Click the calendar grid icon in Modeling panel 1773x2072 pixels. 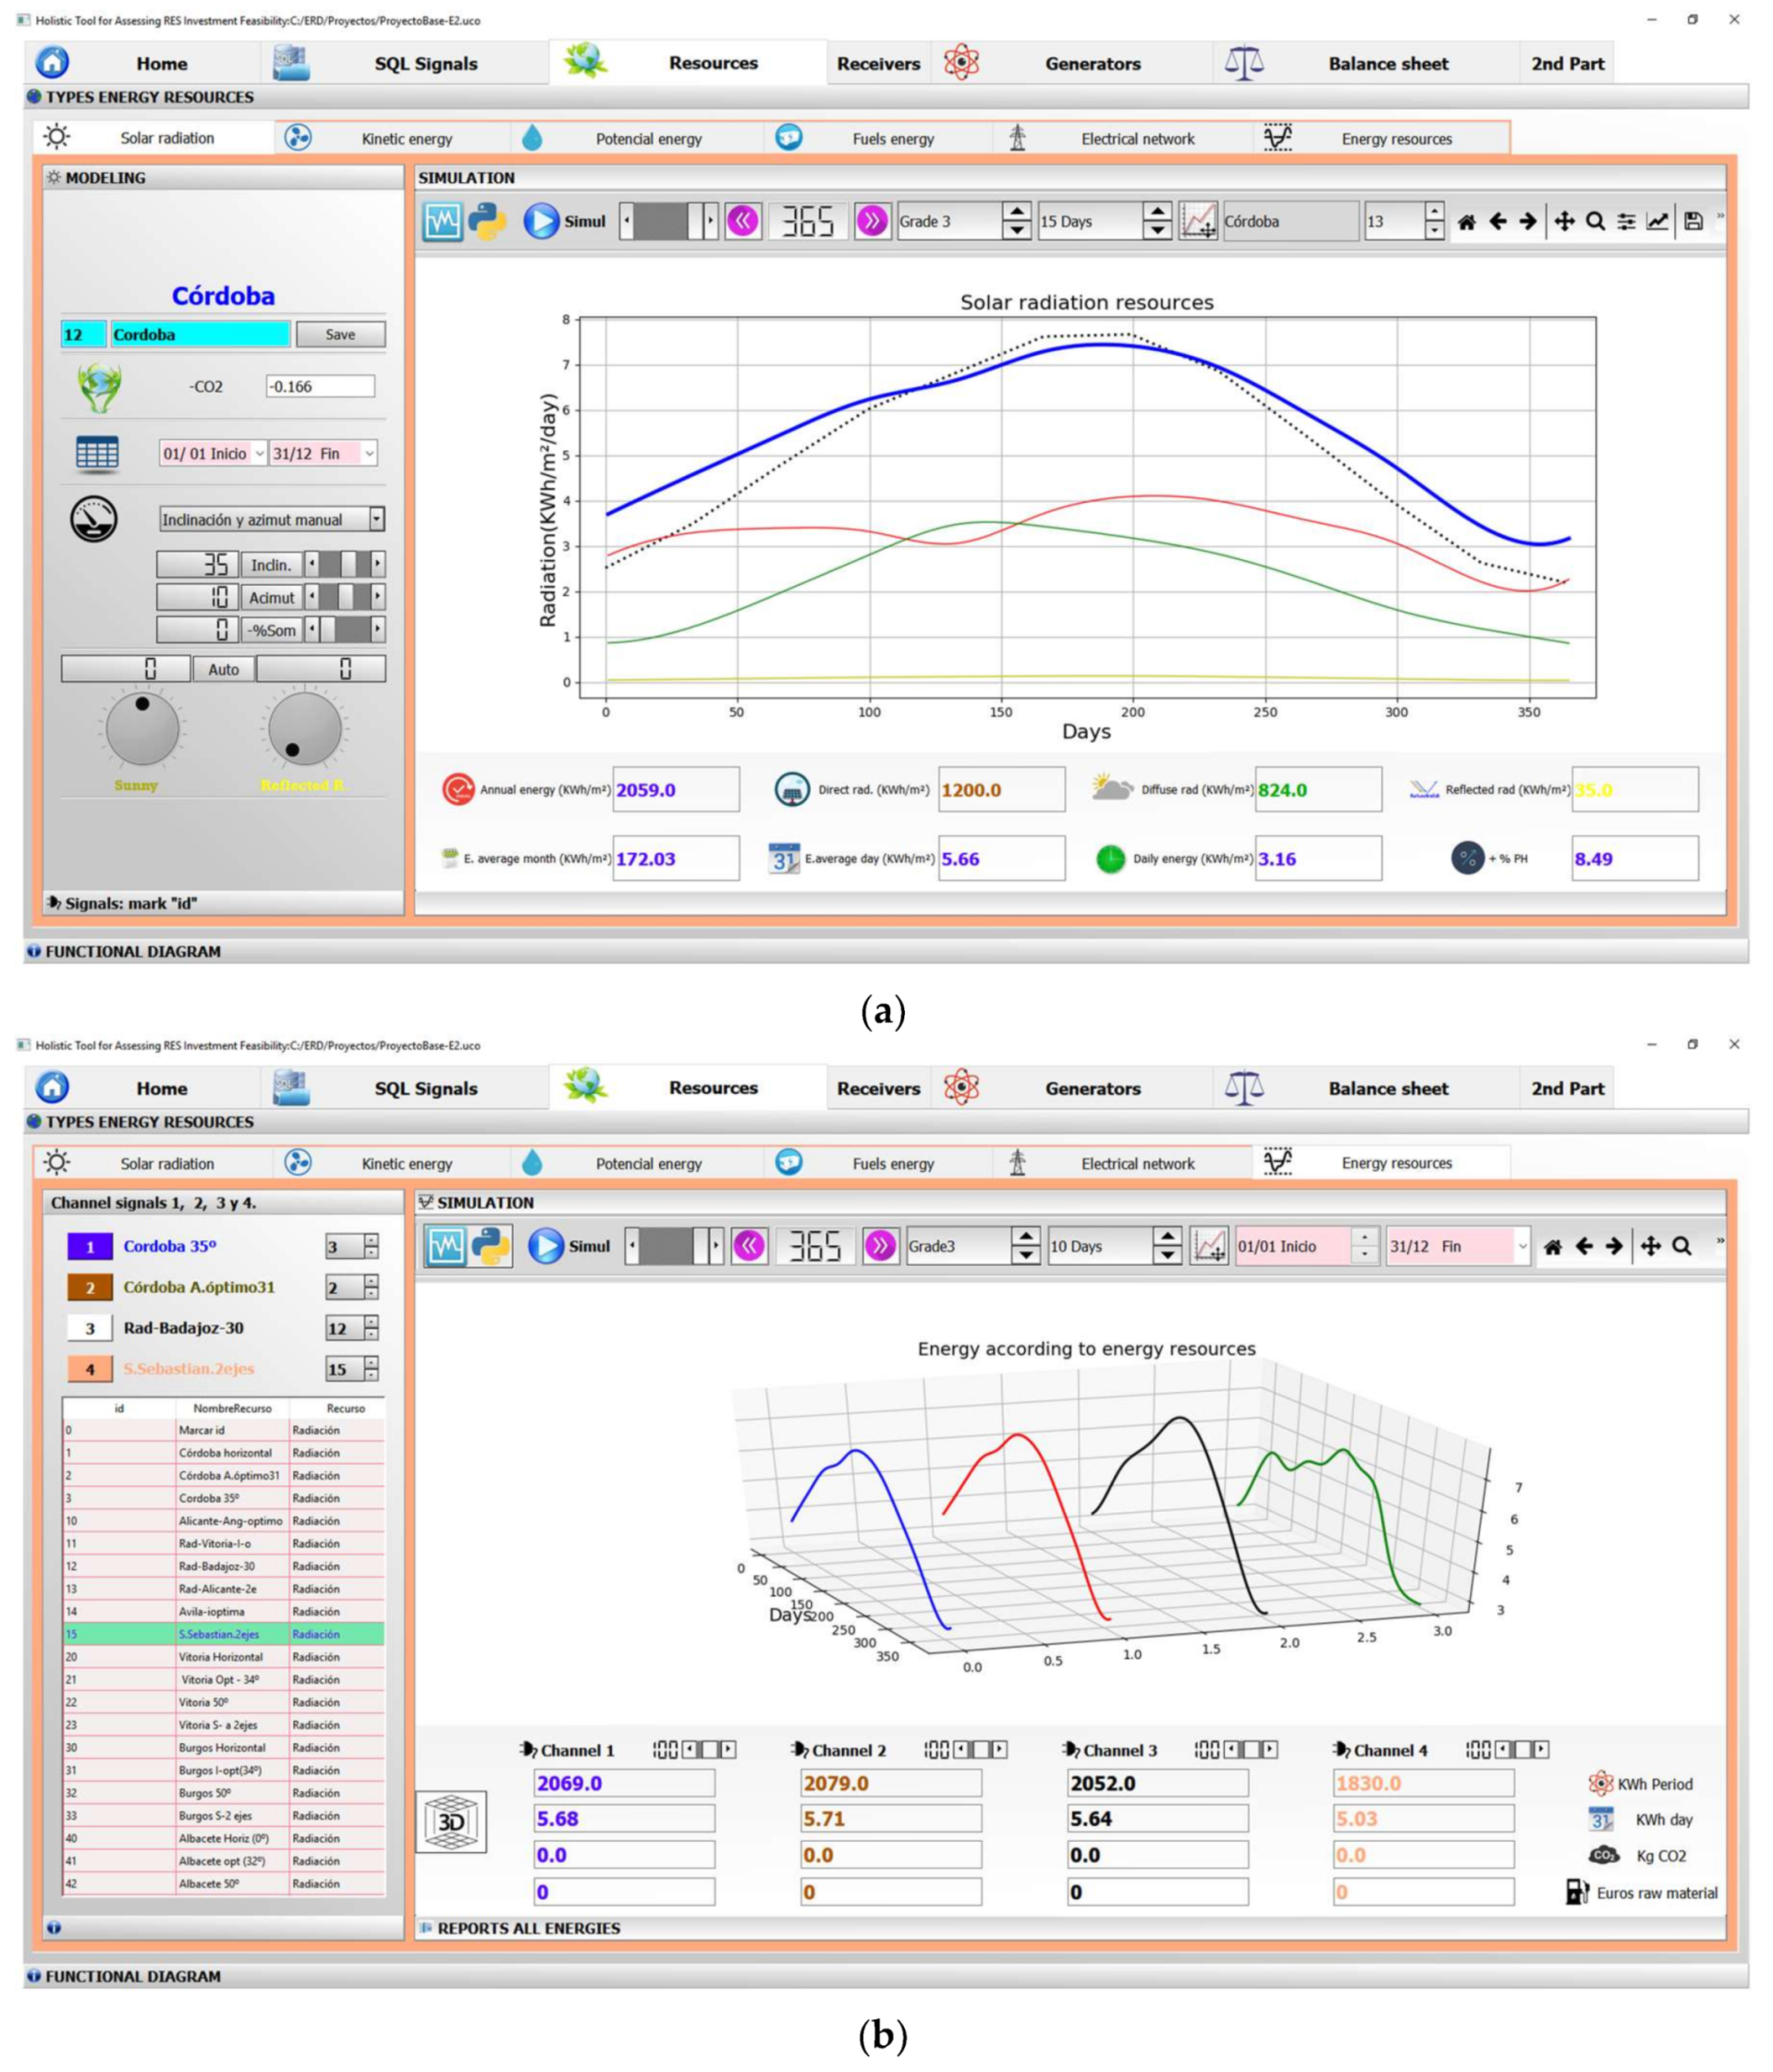tap(97, 453)
